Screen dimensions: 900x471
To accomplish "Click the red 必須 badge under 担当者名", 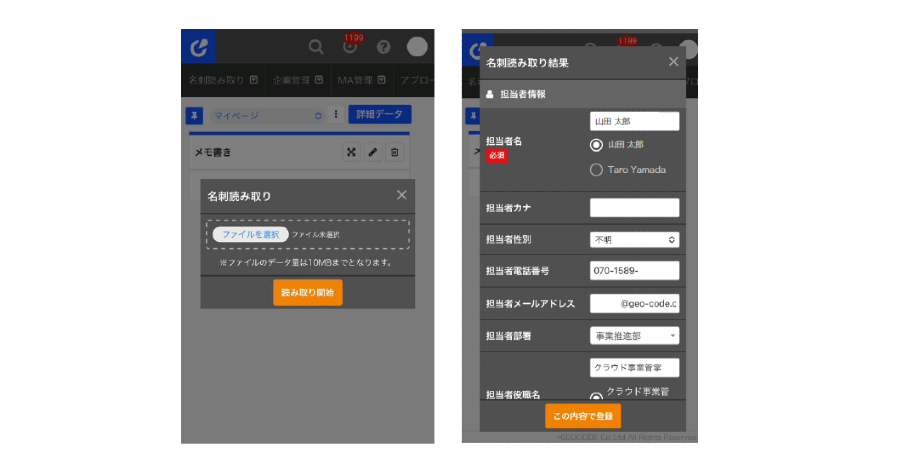I will pyautogui.click(x=497, y=155).
